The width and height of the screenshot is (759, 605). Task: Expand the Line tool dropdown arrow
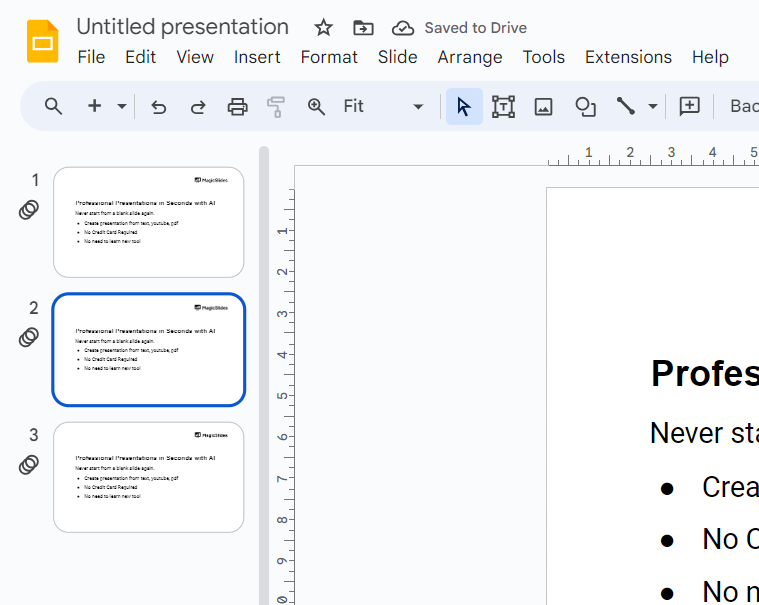click(x=653, y=106)
